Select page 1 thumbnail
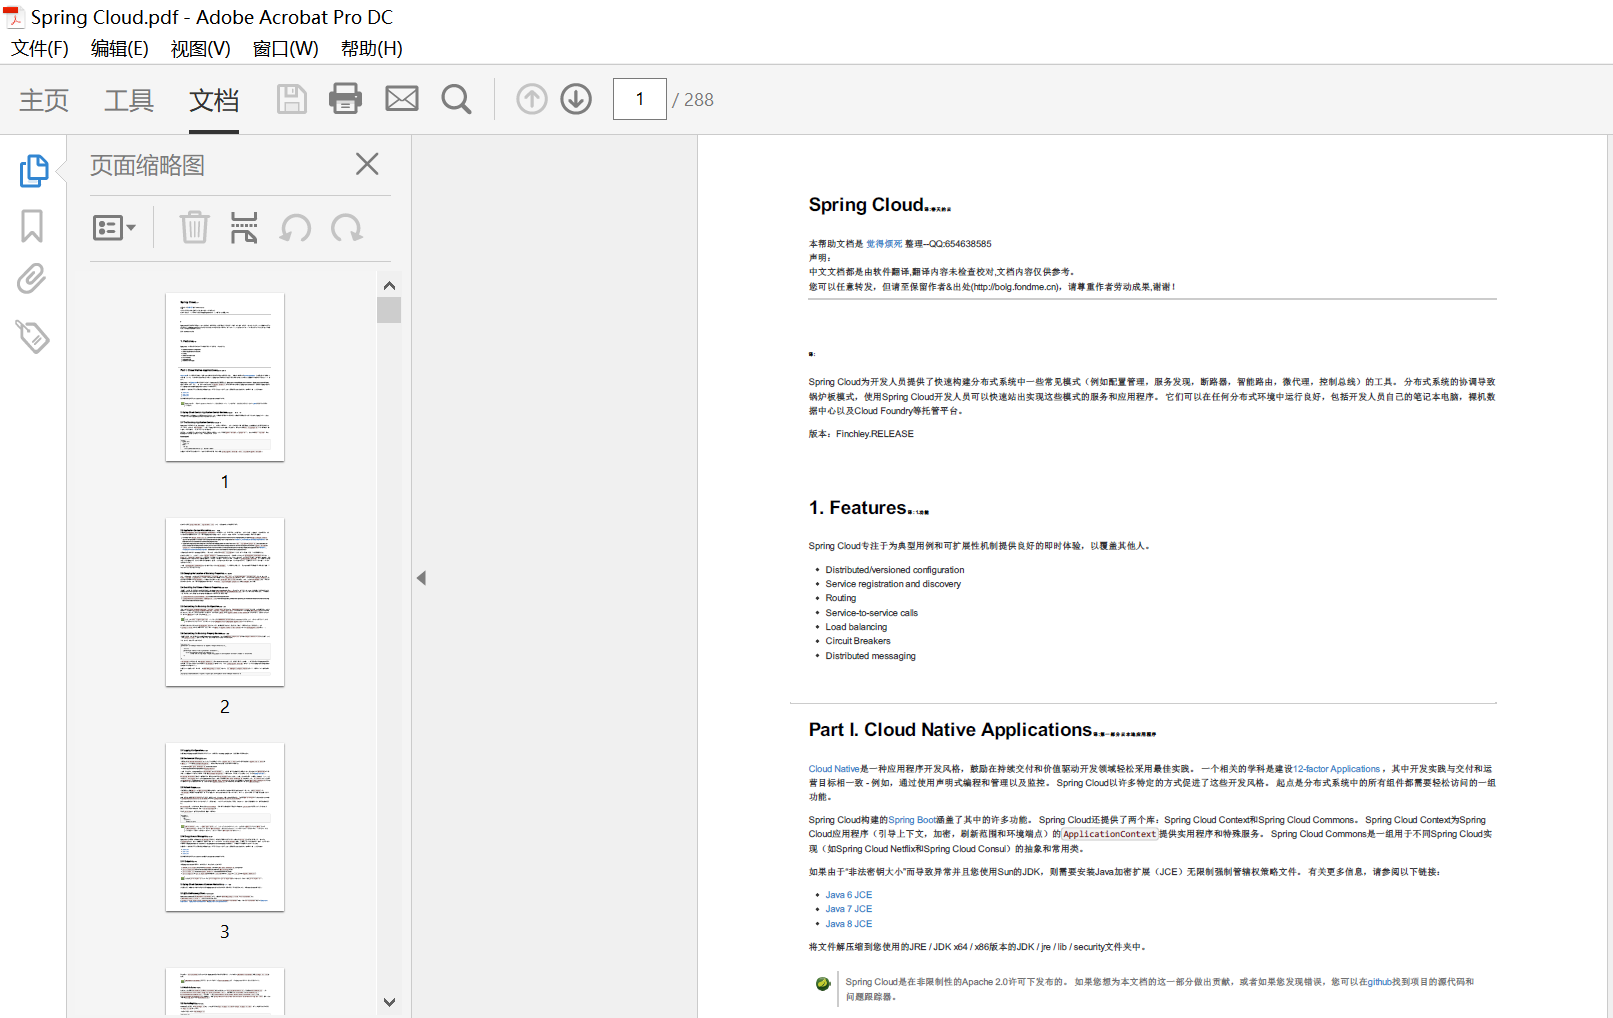The width and height of the screenshot is (1613, 1018). click(225, 377)
